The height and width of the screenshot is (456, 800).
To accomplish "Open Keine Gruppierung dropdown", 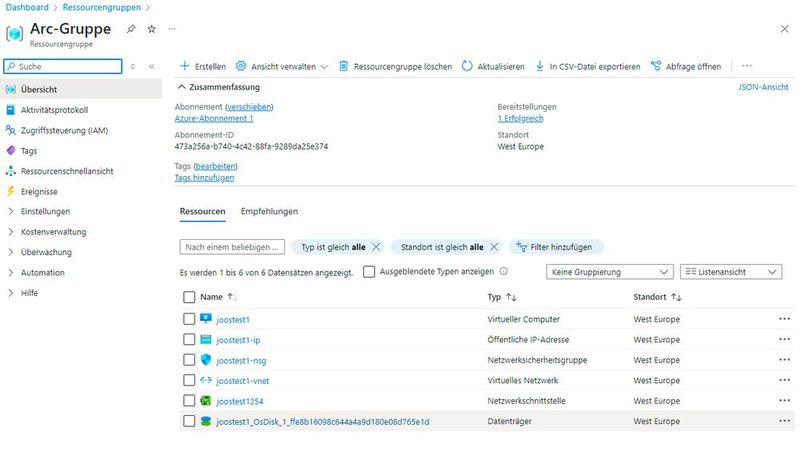I will pos(610,272).
